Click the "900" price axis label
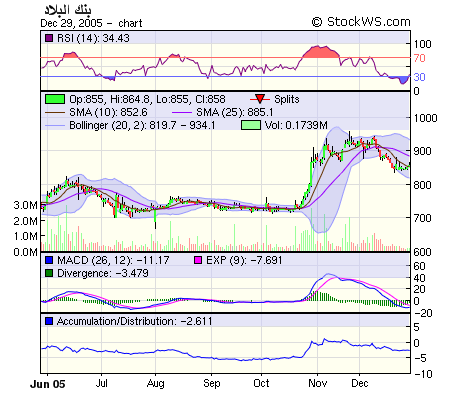Image resolution: width=450 pixels, height=409 pixels. pyautogui.click(x=422, y=151)
